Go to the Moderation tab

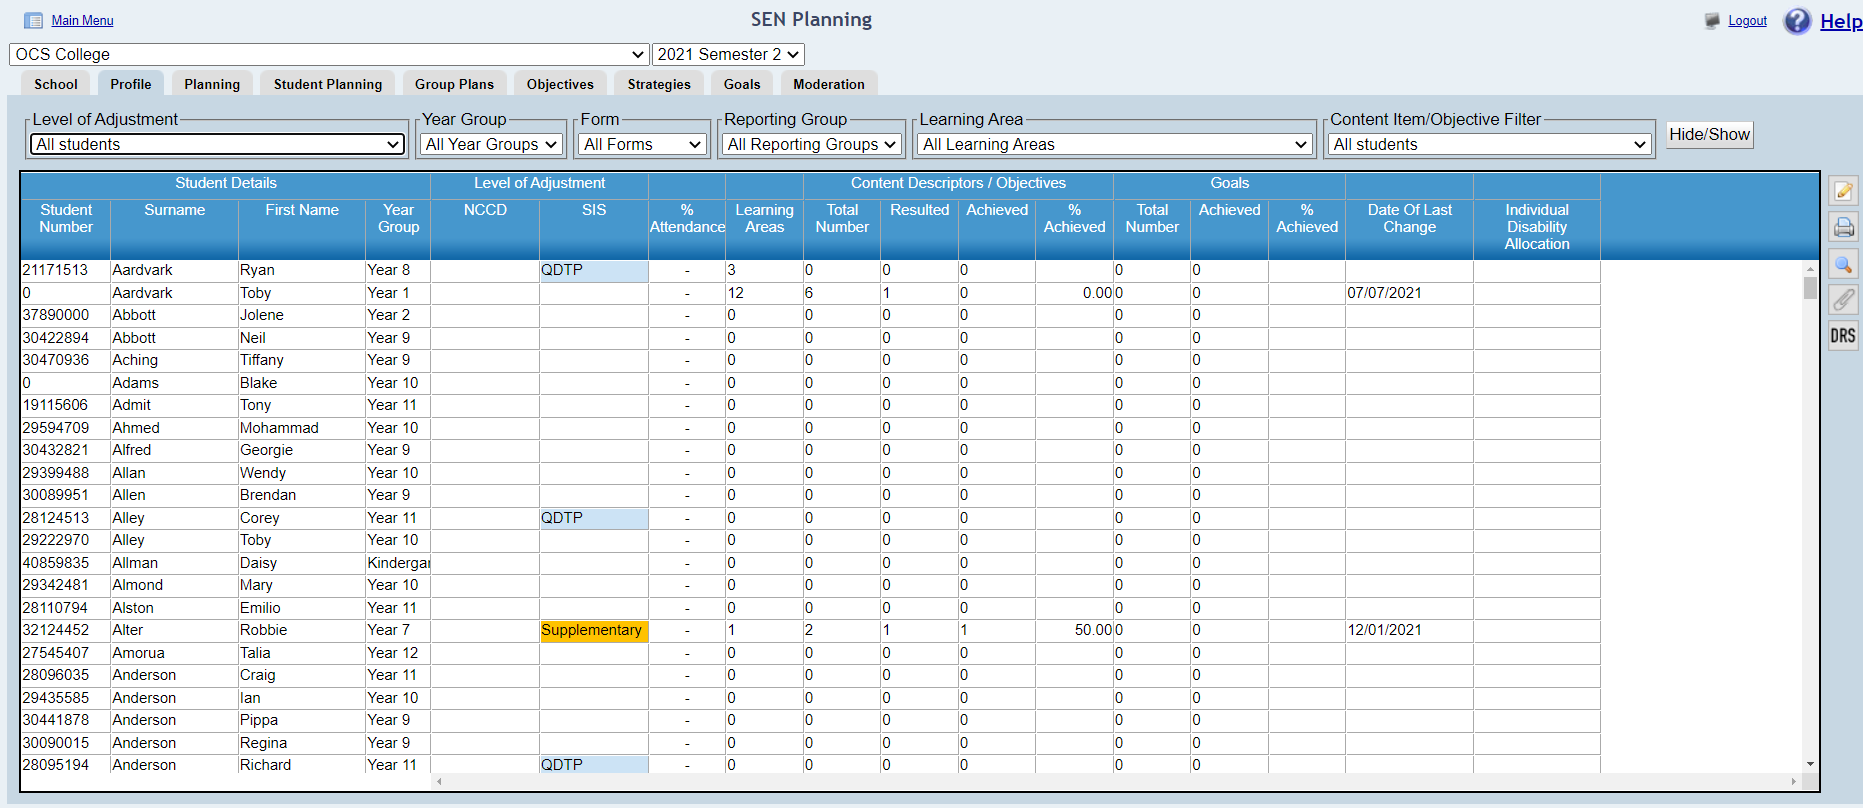click(x=828, y=85)
